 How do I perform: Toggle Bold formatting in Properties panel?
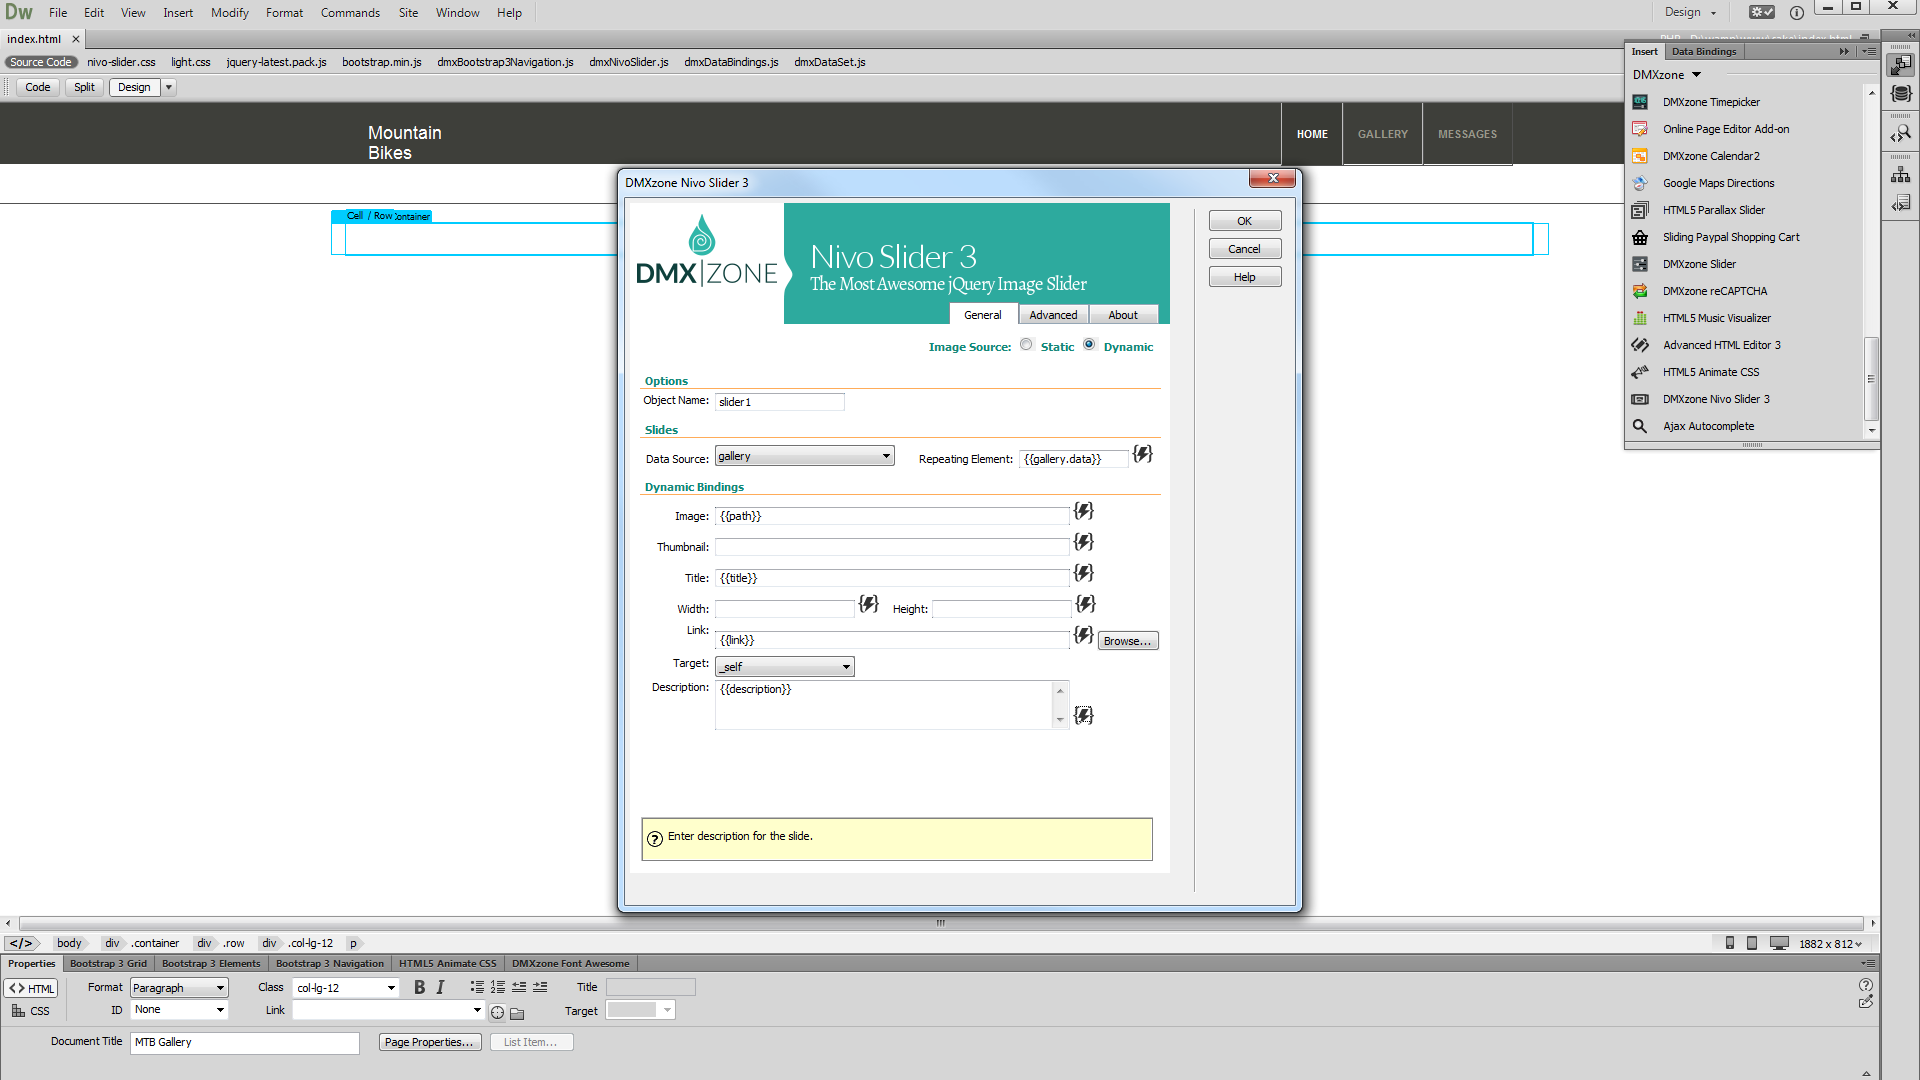pos(419,987)
